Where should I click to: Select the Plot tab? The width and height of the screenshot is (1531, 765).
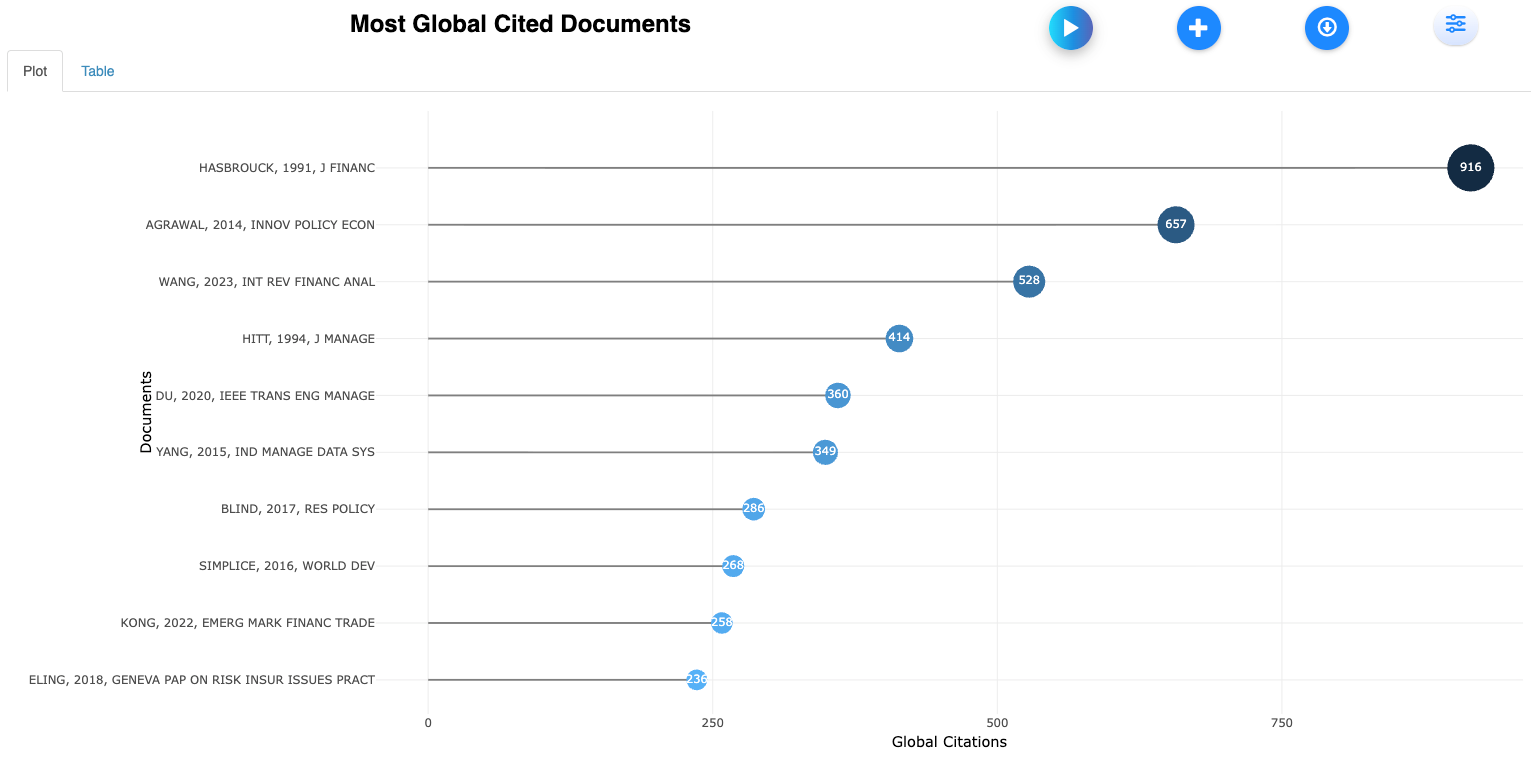click(35, 71)
